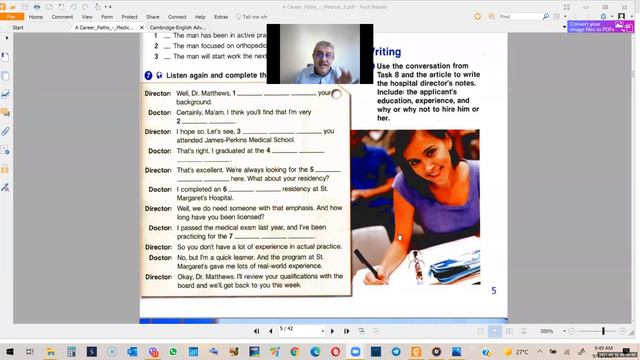Open Outlook from the taskbar
The image size is (640, 360).
coord(132,351)
